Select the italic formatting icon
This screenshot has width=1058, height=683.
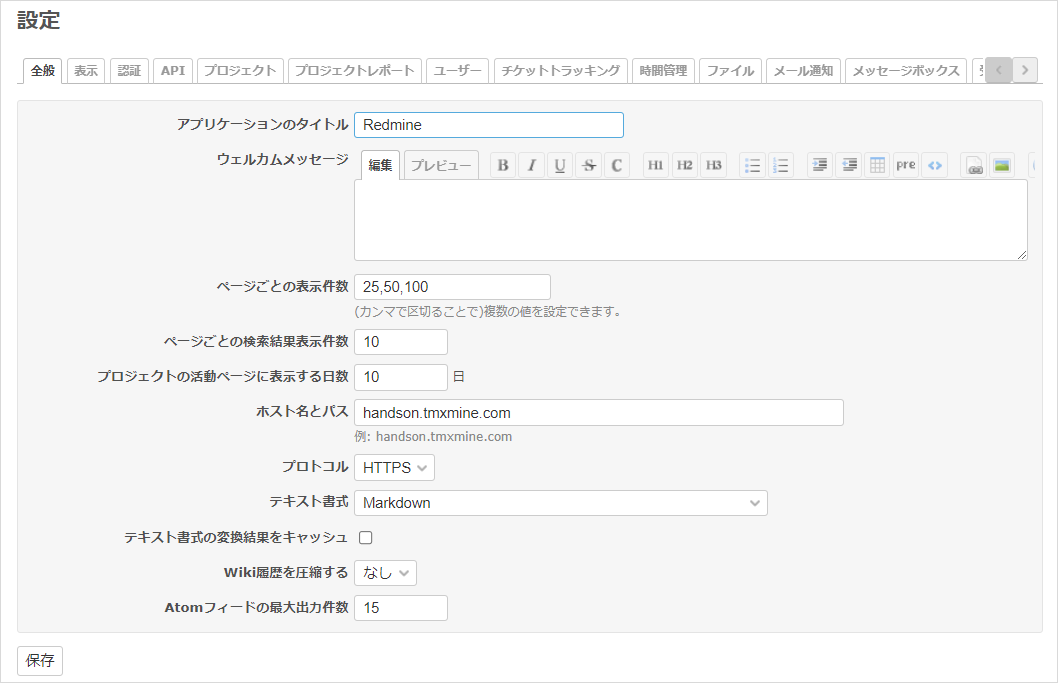[x=532, y=165]
